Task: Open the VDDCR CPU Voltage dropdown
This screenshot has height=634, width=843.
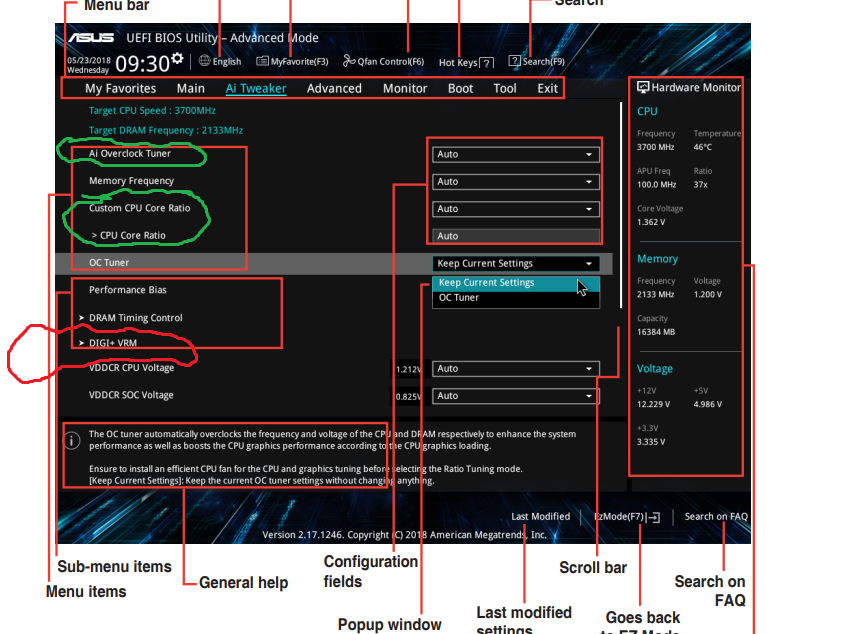Action: [x=515, y=369]
